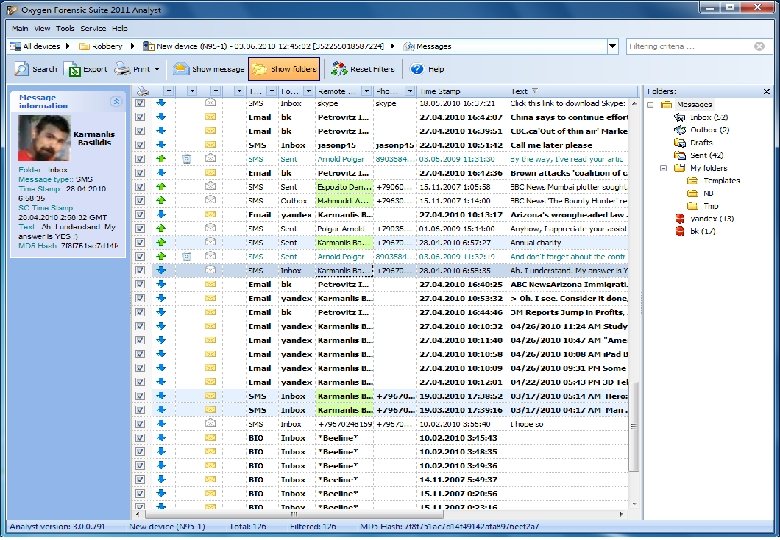Click Robbery case in the breadcrumb
The height and width of the screenshot is (540, 780).
coord(101,46)
